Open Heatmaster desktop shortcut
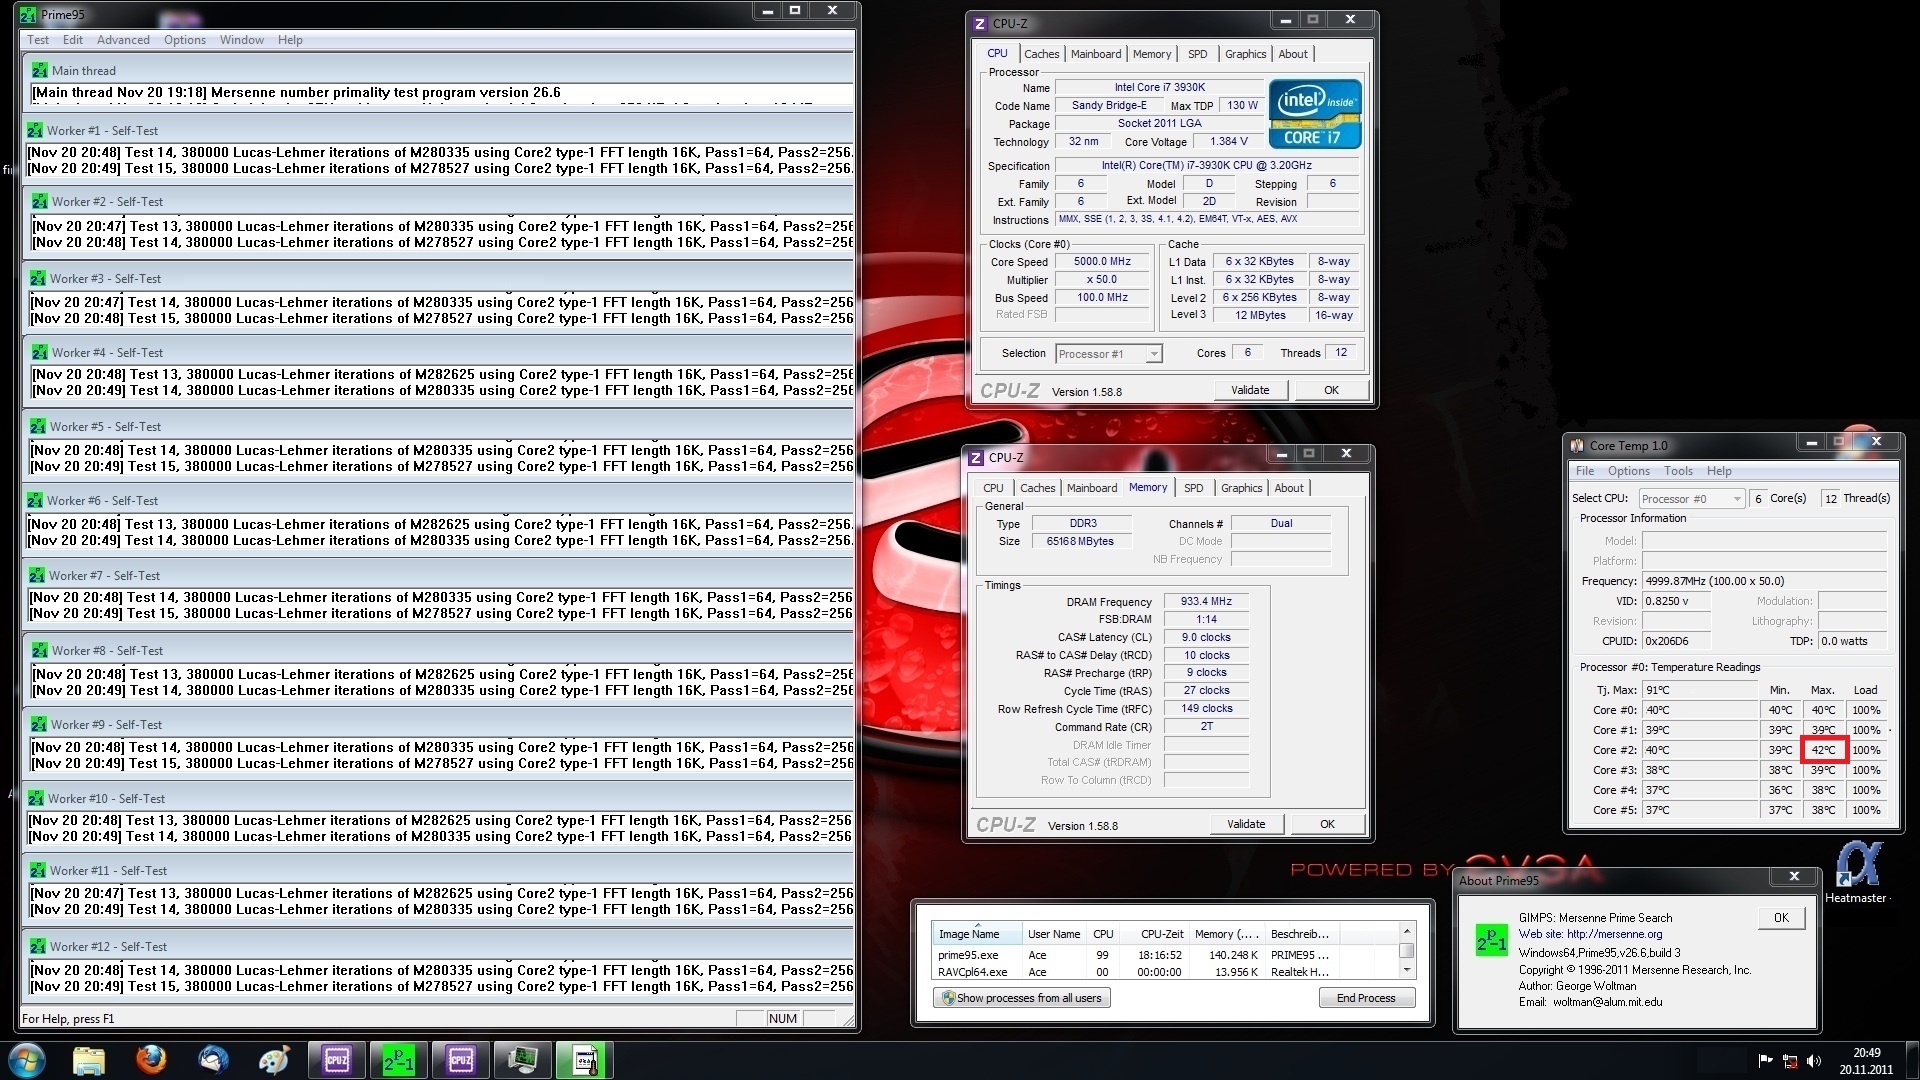The height and width of the screenshot is (1080, 1920). point(1858,872)
